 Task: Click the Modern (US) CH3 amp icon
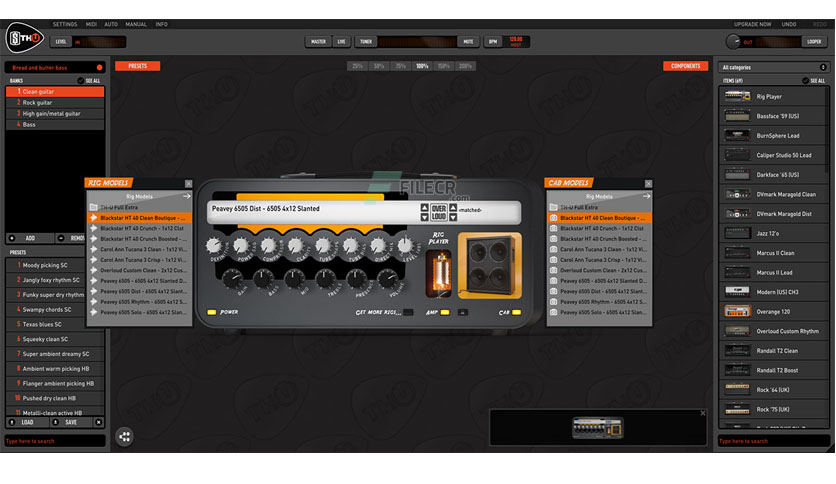pos(737,292)
